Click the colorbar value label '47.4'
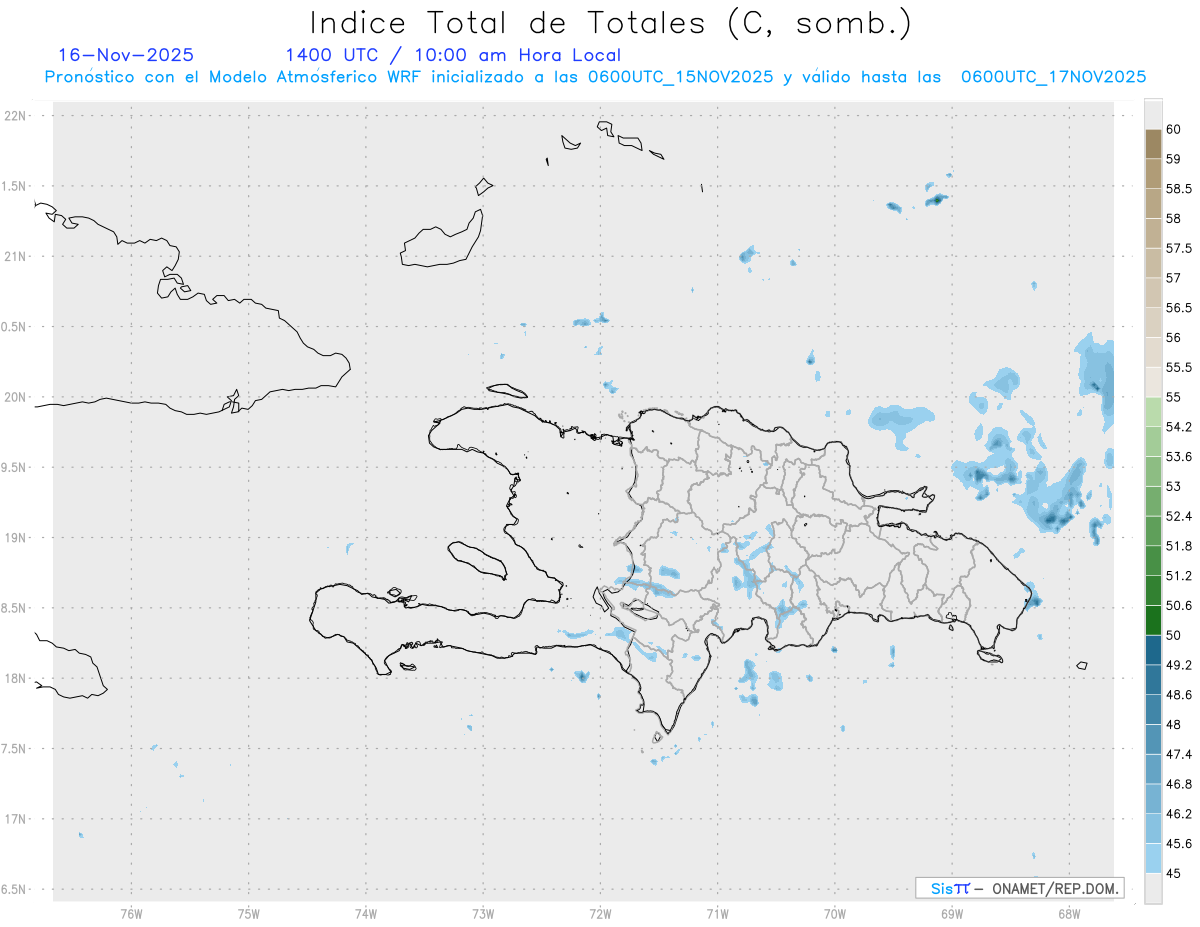 1178,754
